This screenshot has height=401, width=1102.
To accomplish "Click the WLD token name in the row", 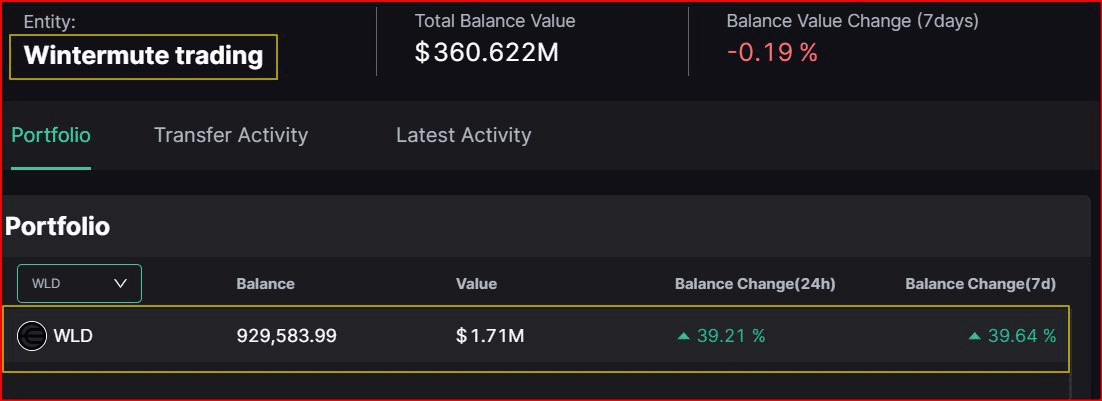I will click(x=73, y=337).
